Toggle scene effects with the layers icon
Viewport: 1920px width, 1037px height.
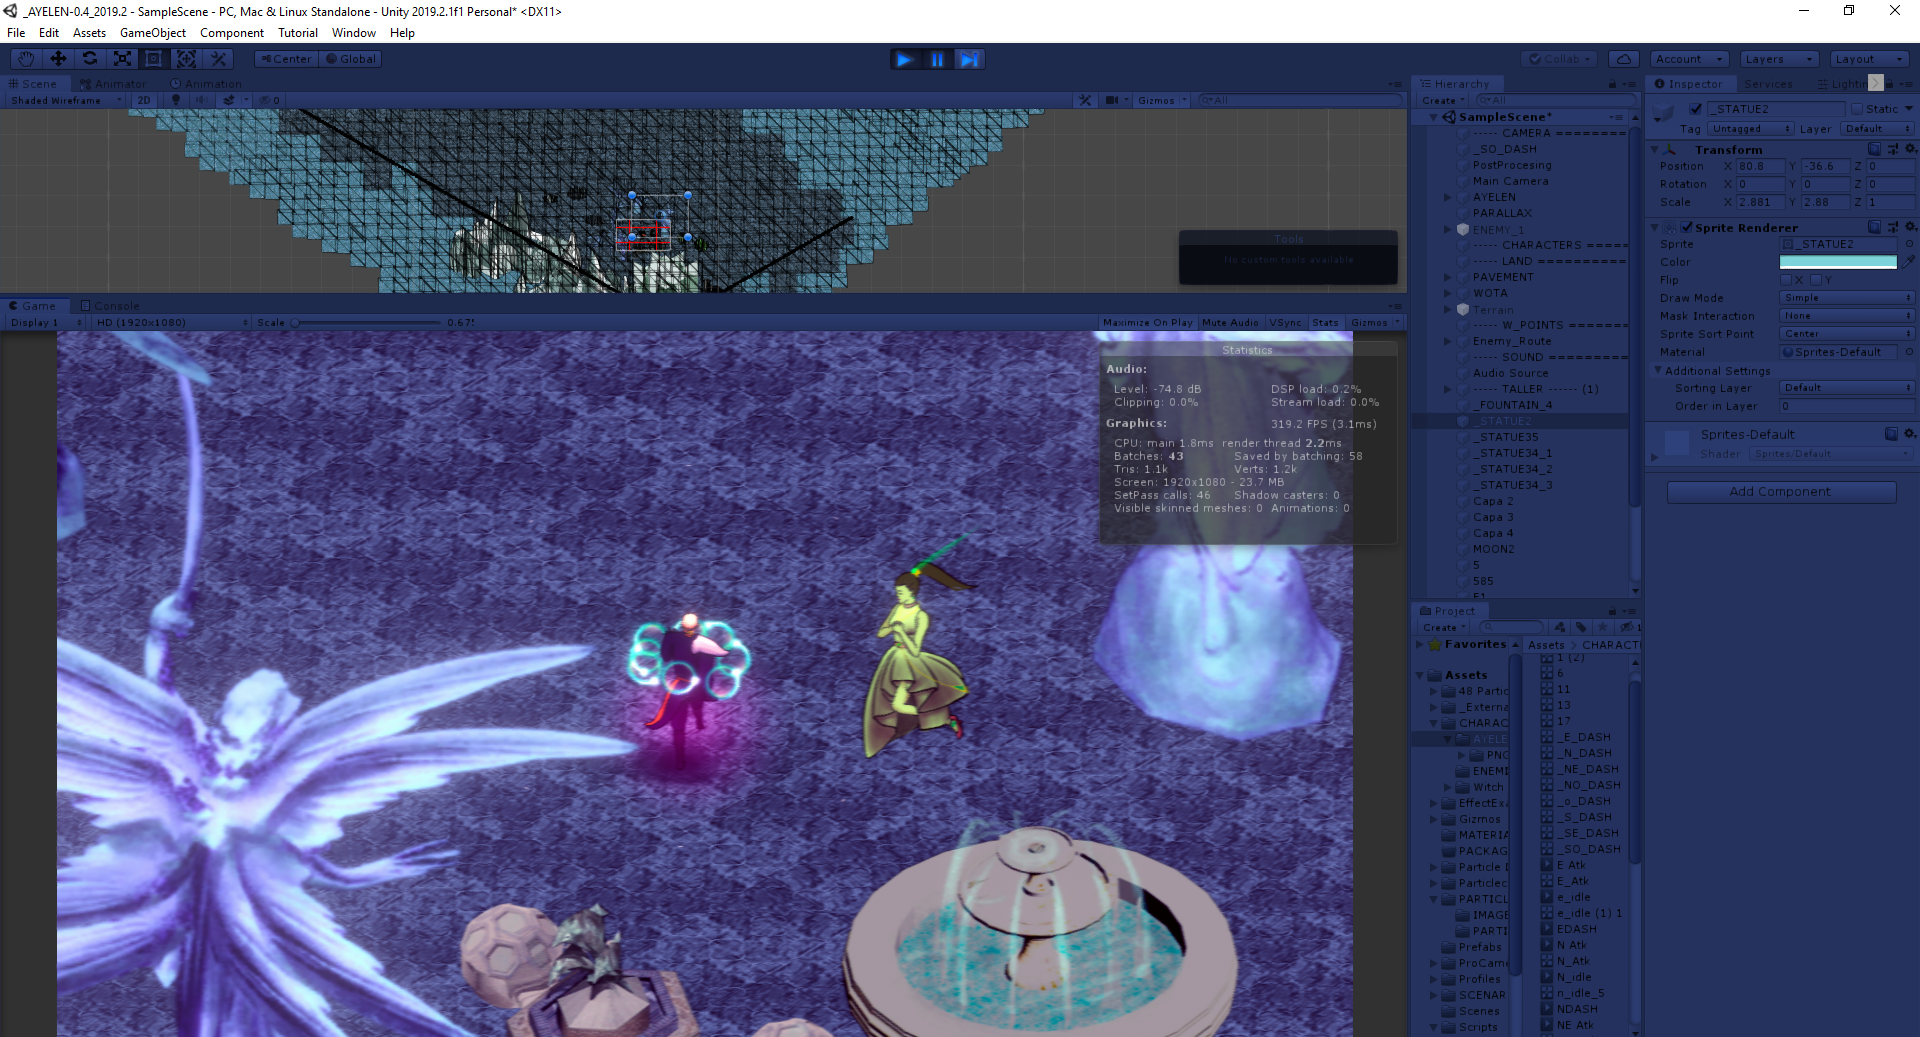pos(229,100)
